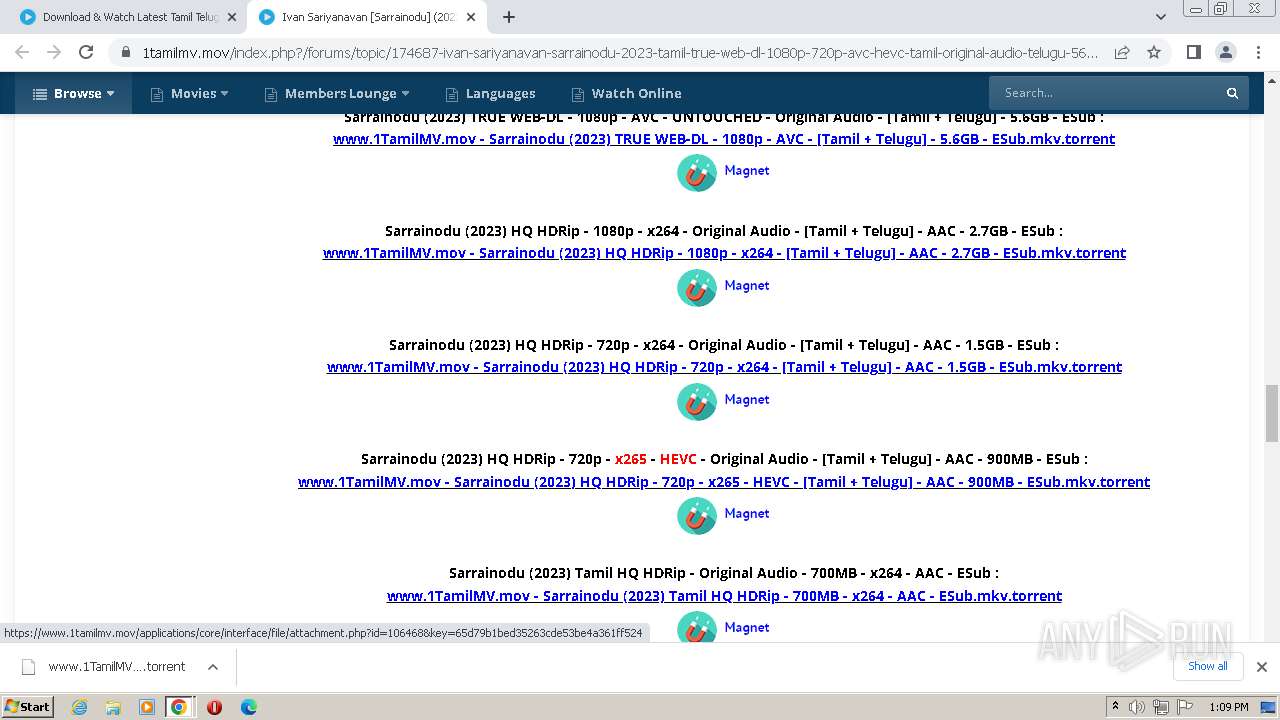Open Magnet link for 5.6GB WEB-DL
This screenshot has height=720, width=1280.
[x=747, y=170]
